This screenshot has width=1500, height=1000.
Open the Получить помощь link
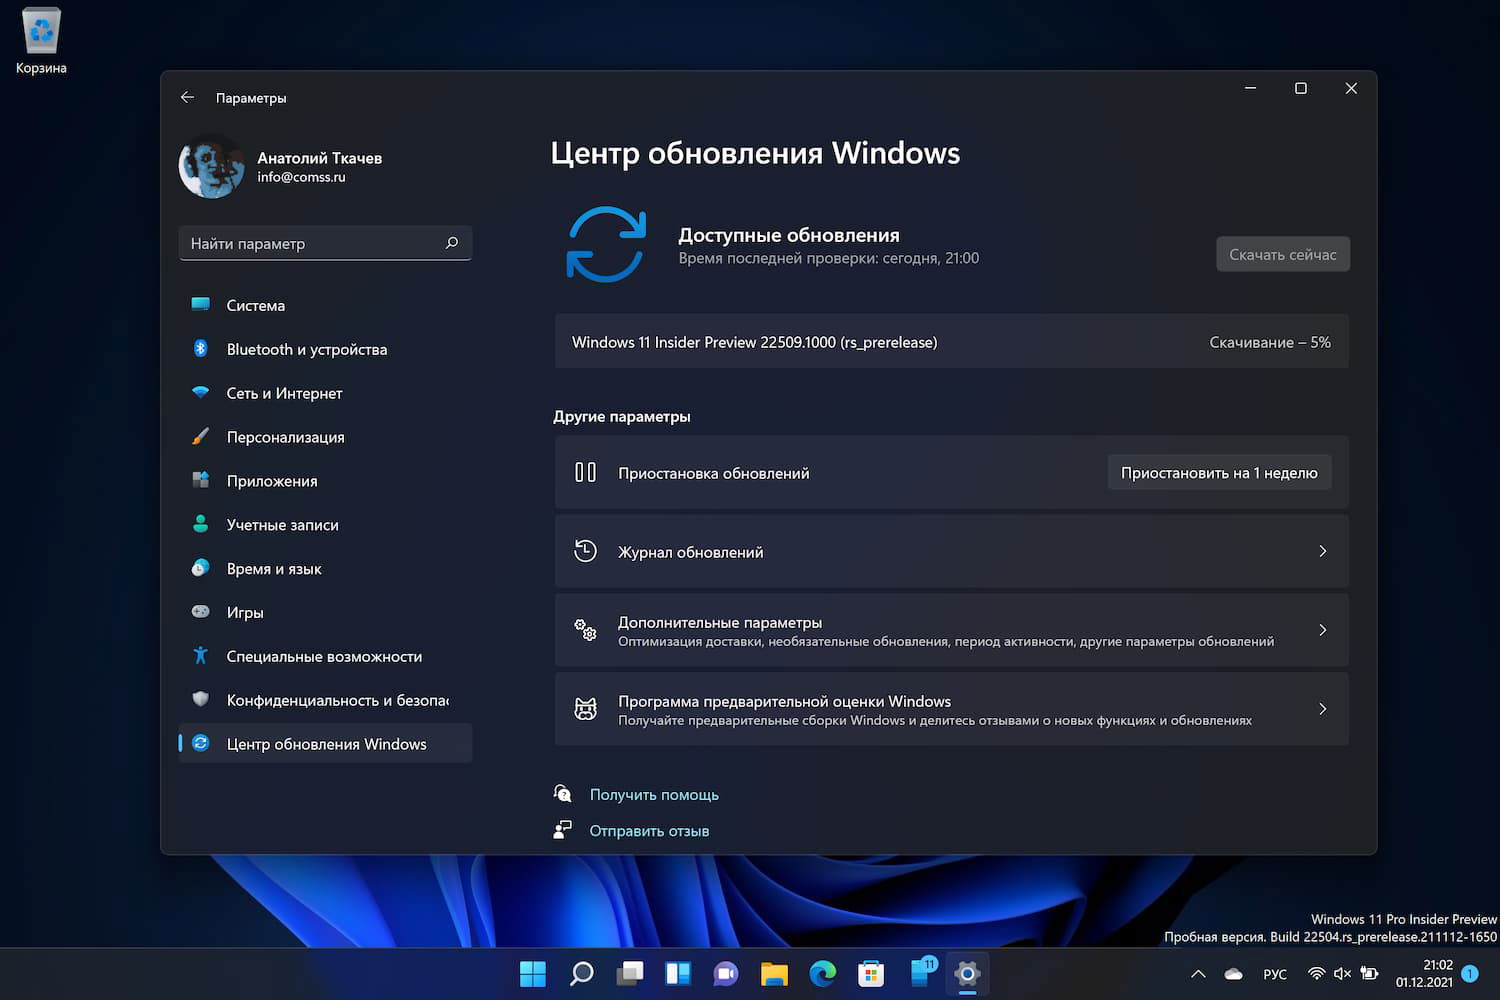[x=654, y=794]
